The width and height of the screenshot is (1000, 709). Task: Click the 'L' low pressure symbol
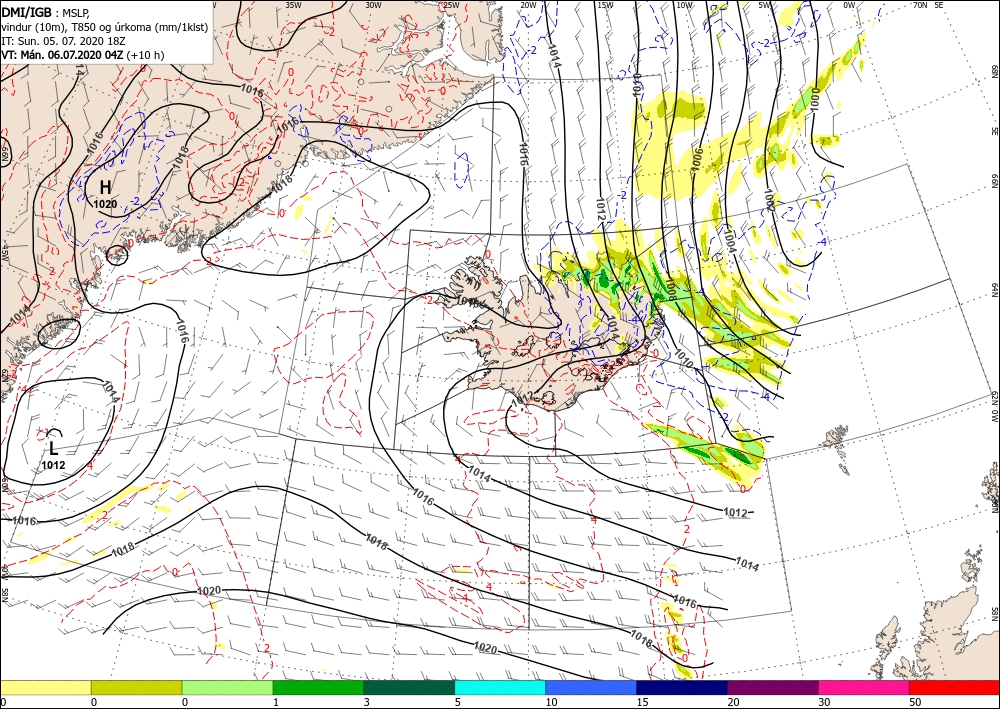[x=54, y=449]
